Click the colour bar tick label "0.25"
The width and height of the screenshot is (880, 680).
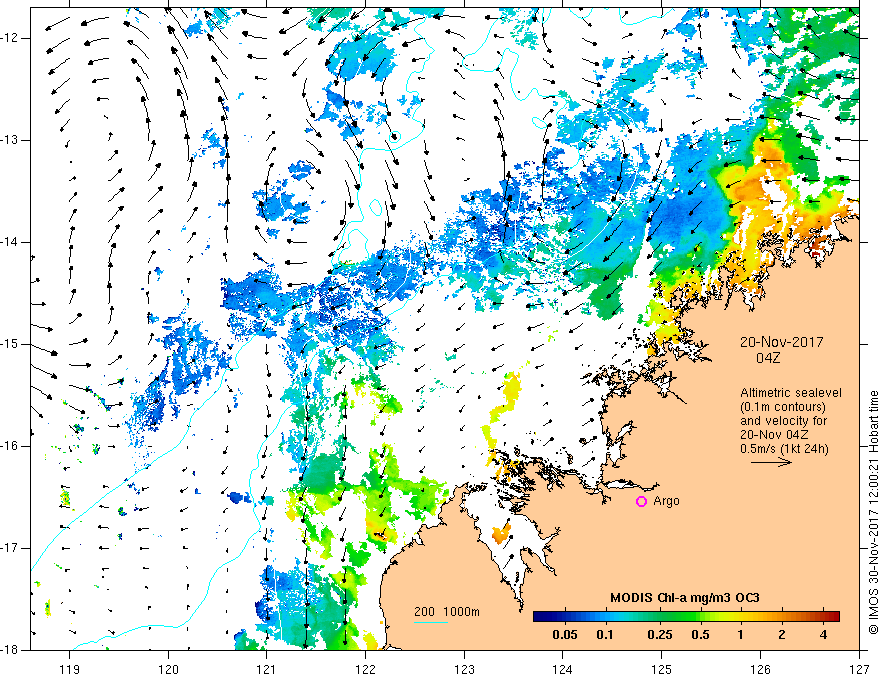(659, 635)
